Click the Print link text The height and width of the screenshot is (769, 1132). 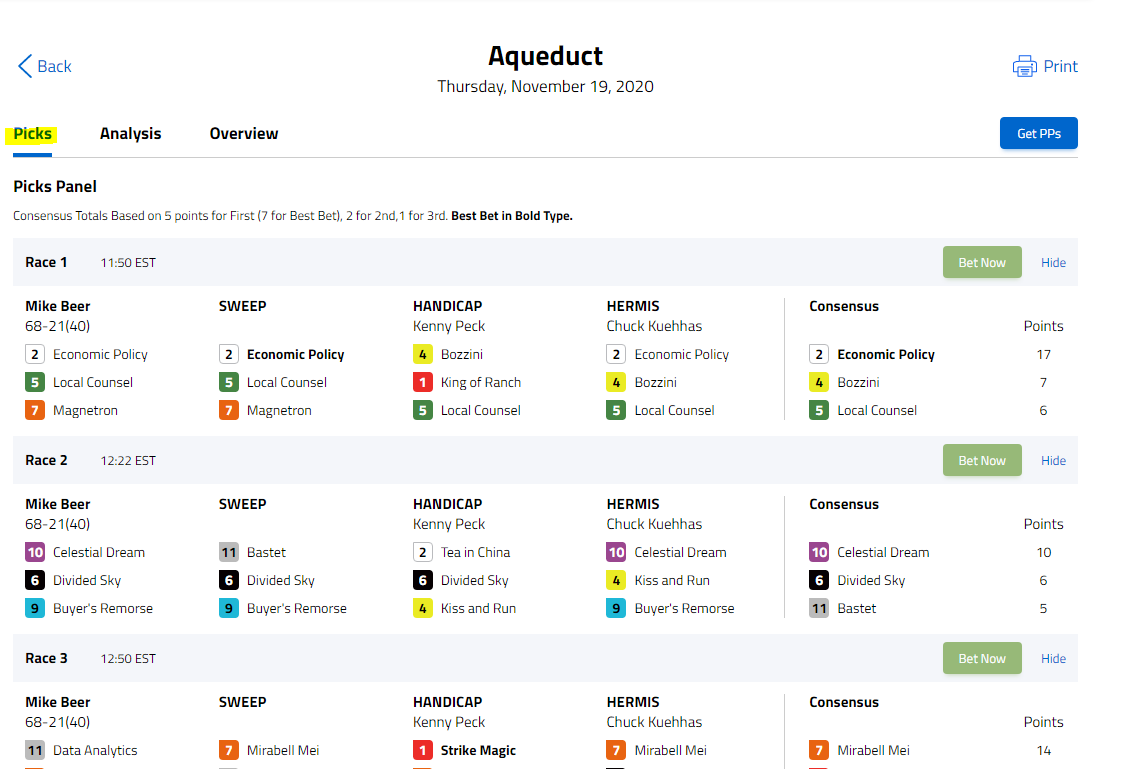click(1061, 66)
